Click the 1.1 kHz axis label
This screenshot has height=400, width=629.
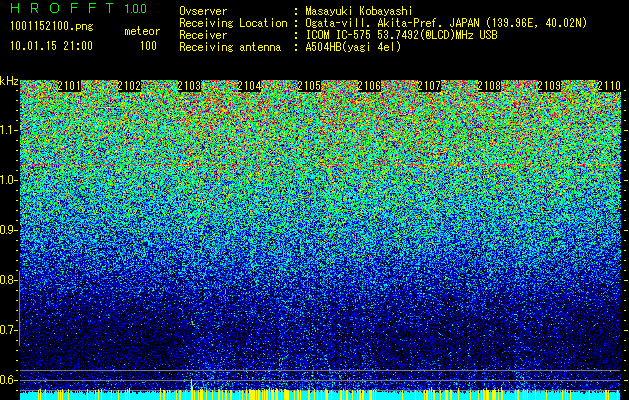(x=8, y=130)
